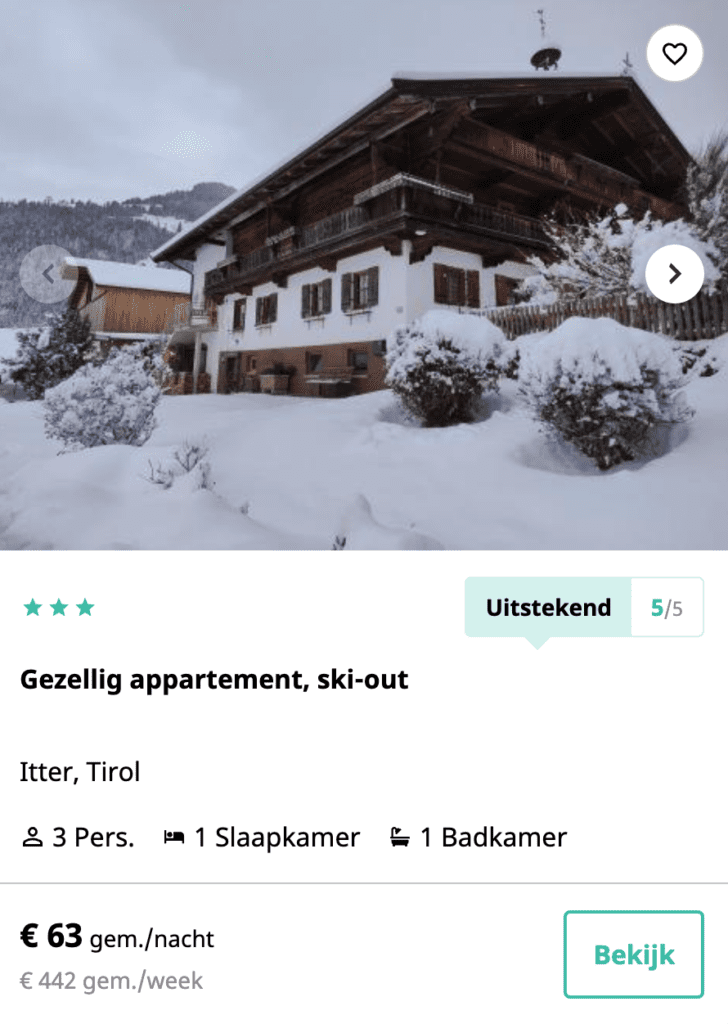Screen dimensions: 728x1024
Task: Open the title 'Gezellig appartement, ski-out'
Action: pyautogui.click(x=214, y=680)
